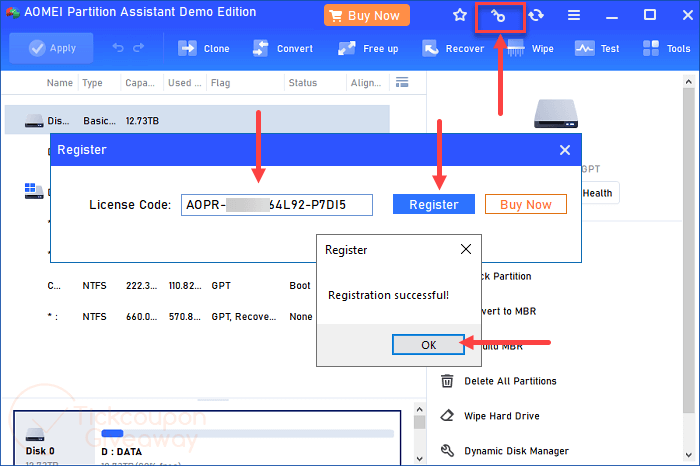This screenshot has height=466, width=700.
Task: Open the Test toolbar menu
Action: 597,48
